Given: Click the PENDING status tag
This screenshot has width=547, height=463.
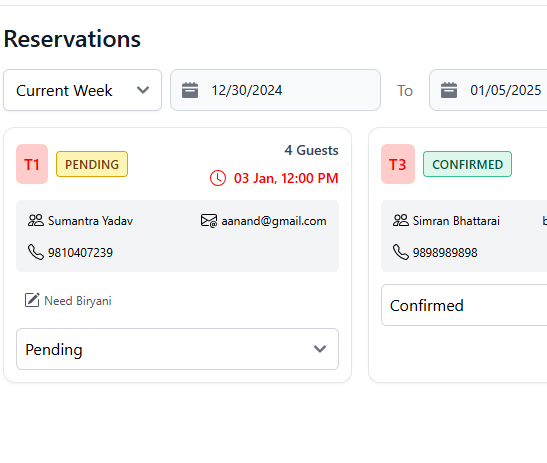Looking at the screenshot, I should (x=92, y=164).
